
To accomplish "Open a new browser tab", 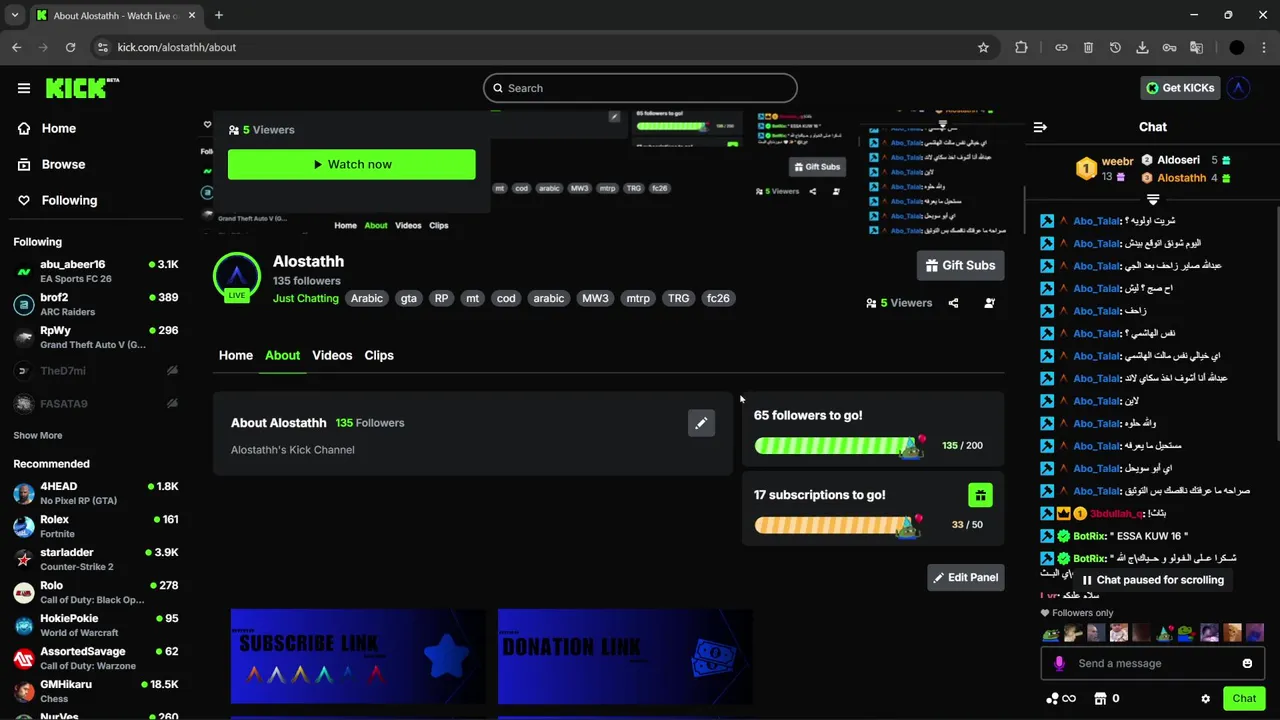I will pyautogui.click(x=219, y=15).
